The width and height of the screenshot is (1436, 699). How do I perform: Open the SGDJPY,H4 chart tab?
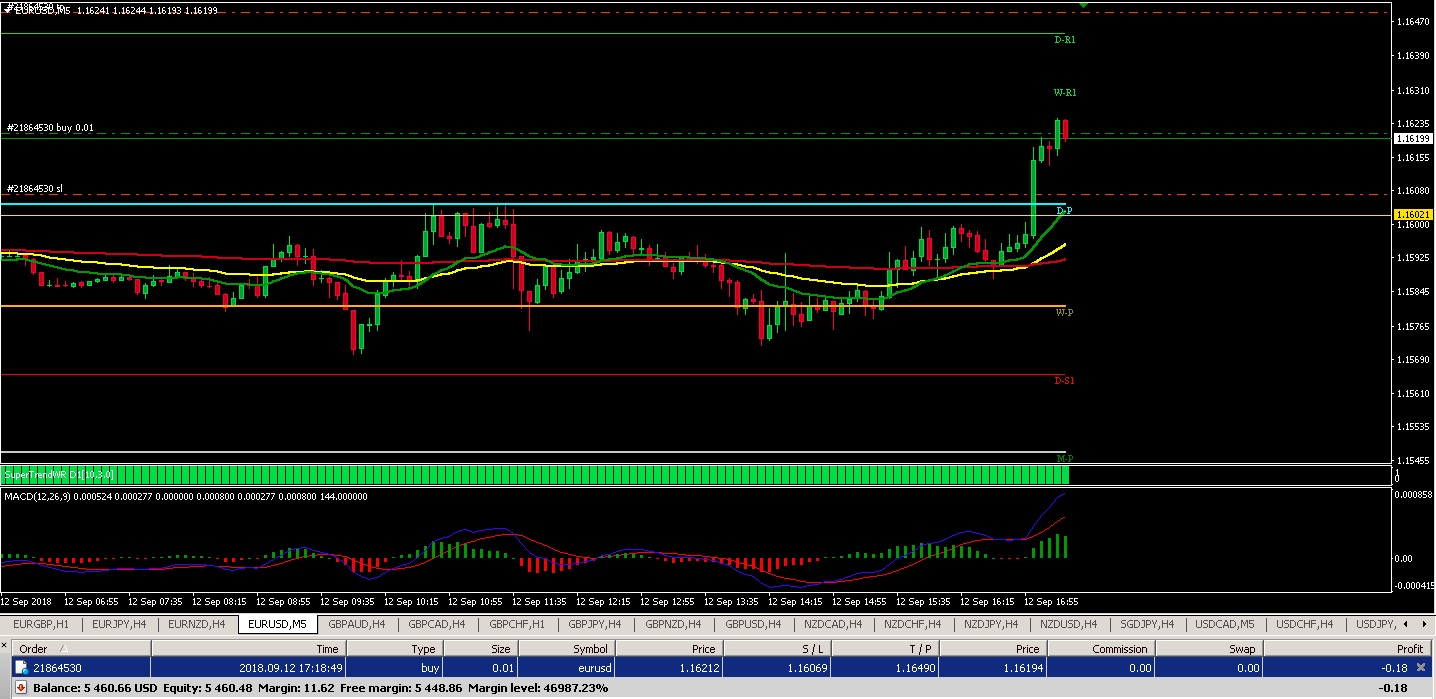coord(1147,624)
